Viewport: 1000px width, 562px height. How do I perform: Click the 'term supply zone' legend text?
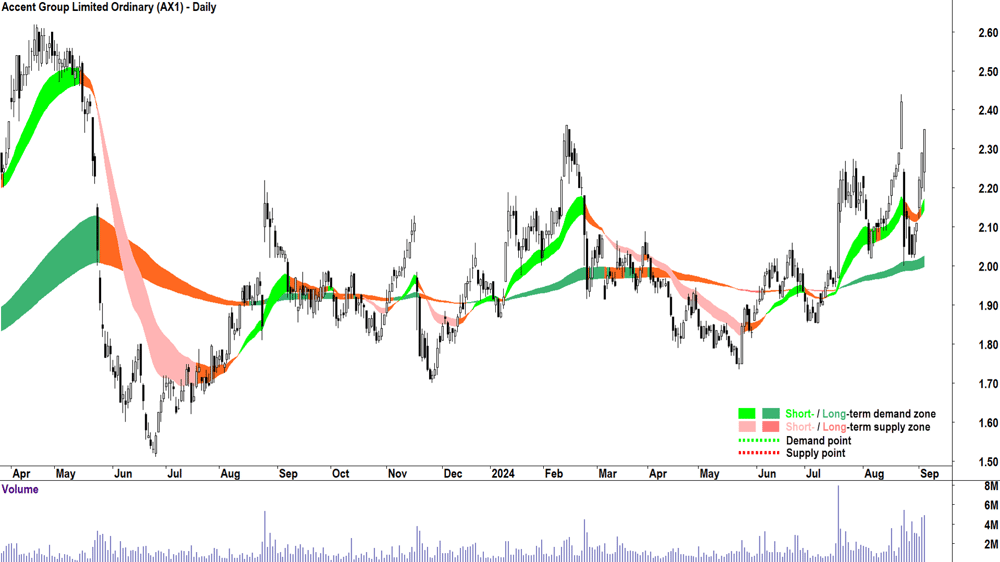(888, 427)
